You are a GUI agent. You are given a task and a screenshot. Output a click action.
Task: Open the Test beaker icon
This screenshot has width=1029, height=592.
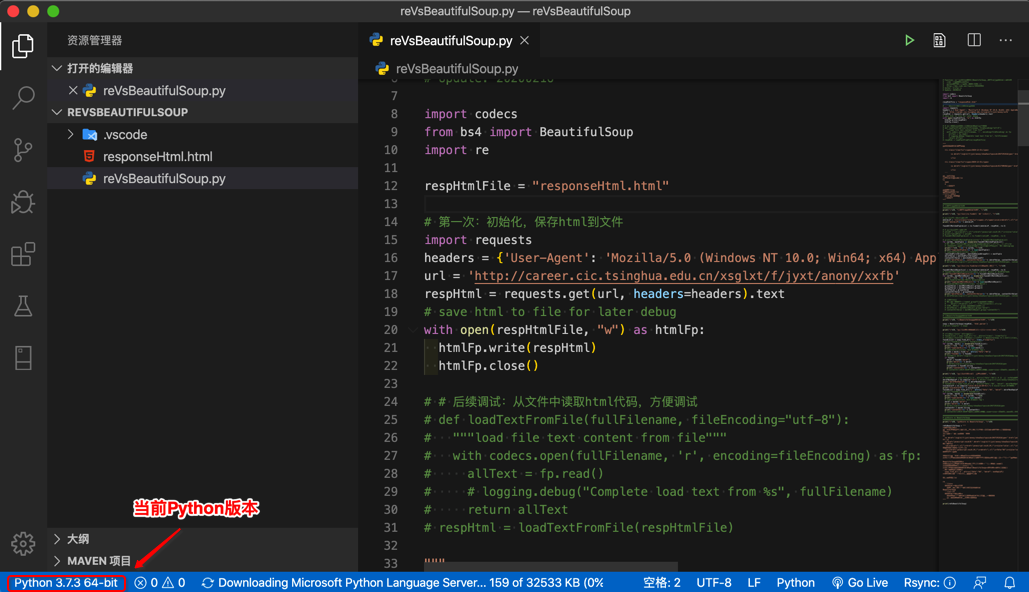coord(23,306)
